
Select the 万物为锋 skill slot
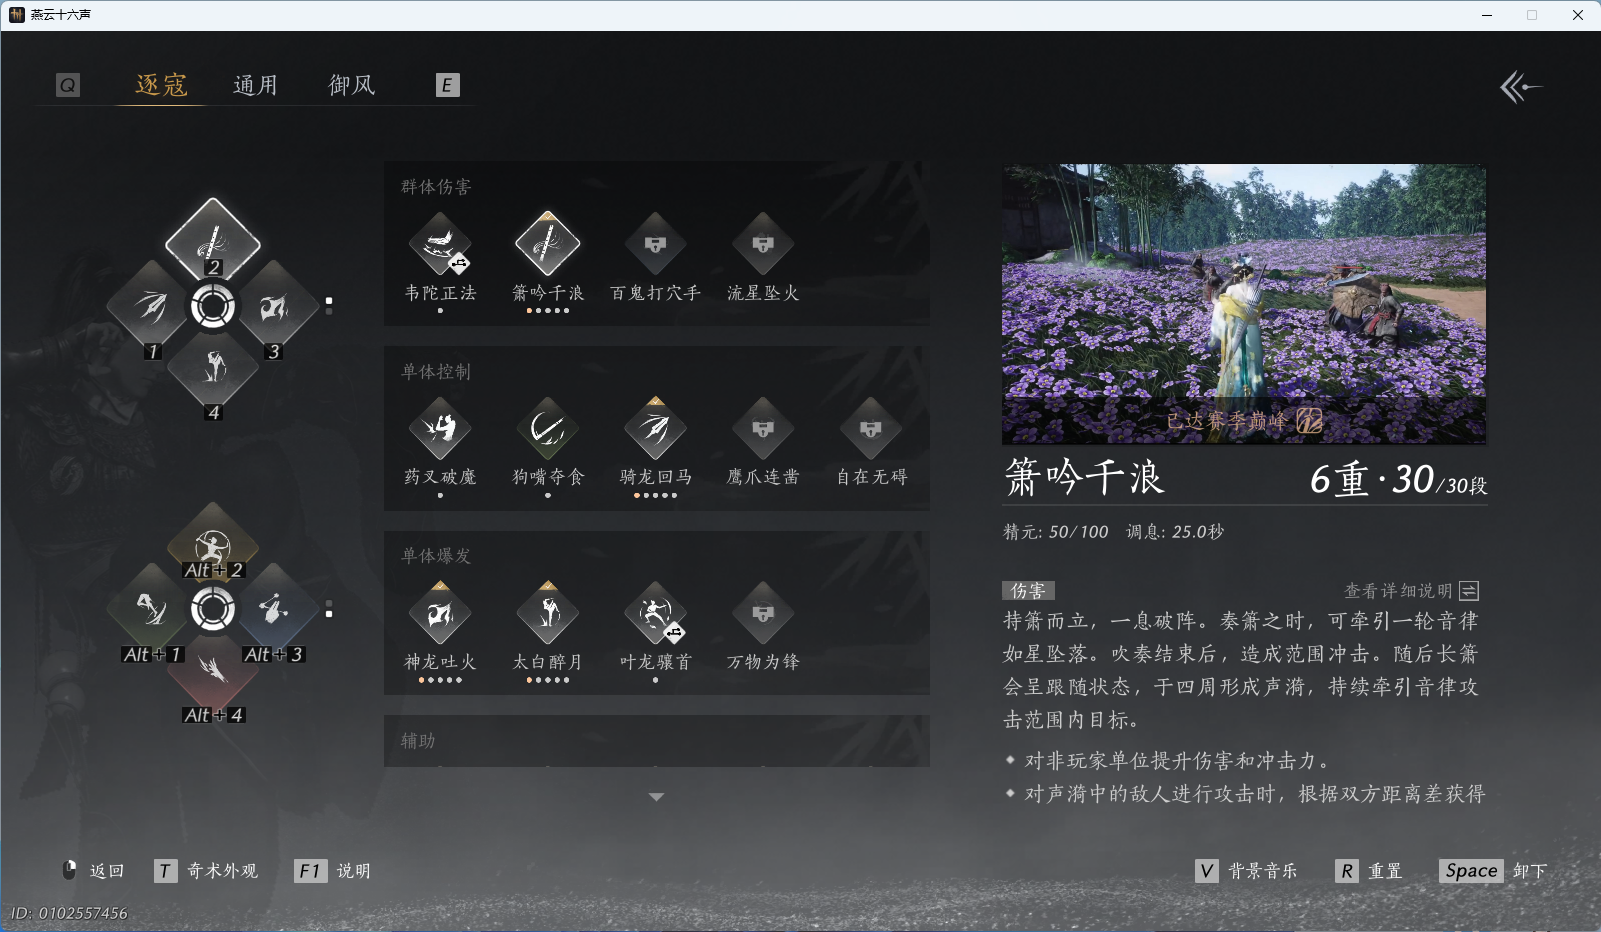pyautogui.click(x=762, y=612)
